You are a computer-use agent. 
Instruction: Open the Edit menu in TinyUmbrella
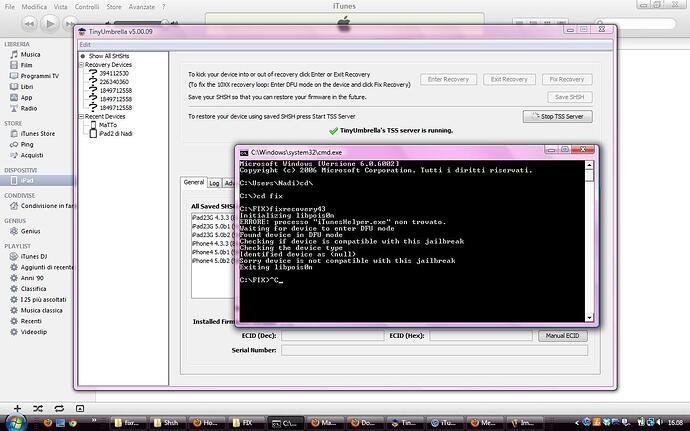[86, 44]
